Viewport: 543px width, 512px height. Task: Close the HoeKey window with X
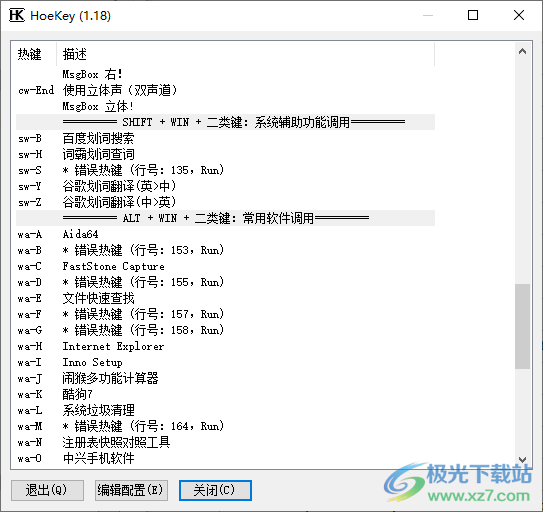(519, 15)
